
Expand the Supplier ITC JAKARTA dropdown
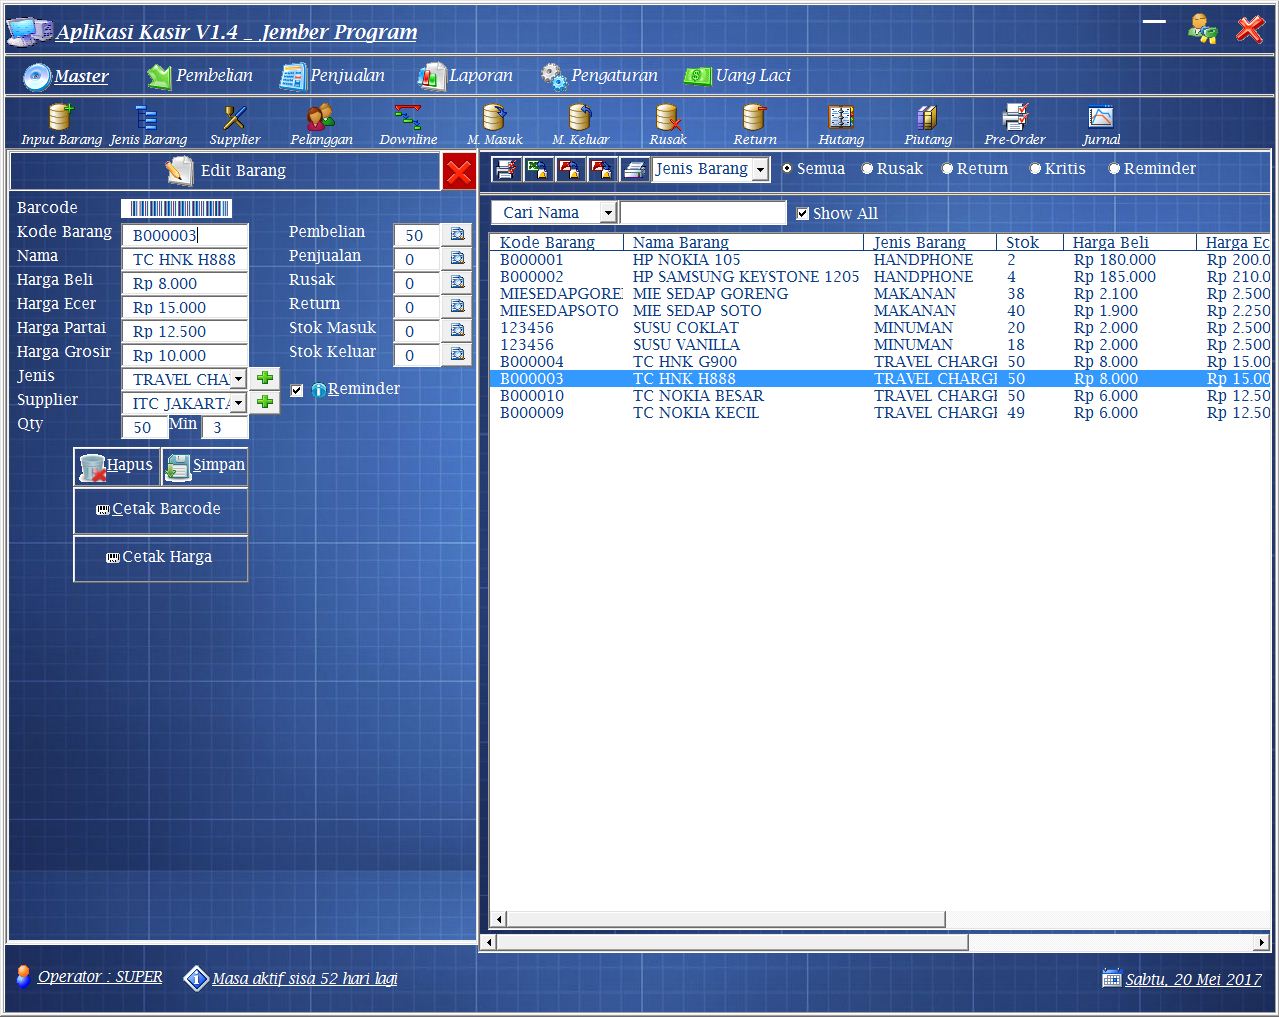point(238,403)
